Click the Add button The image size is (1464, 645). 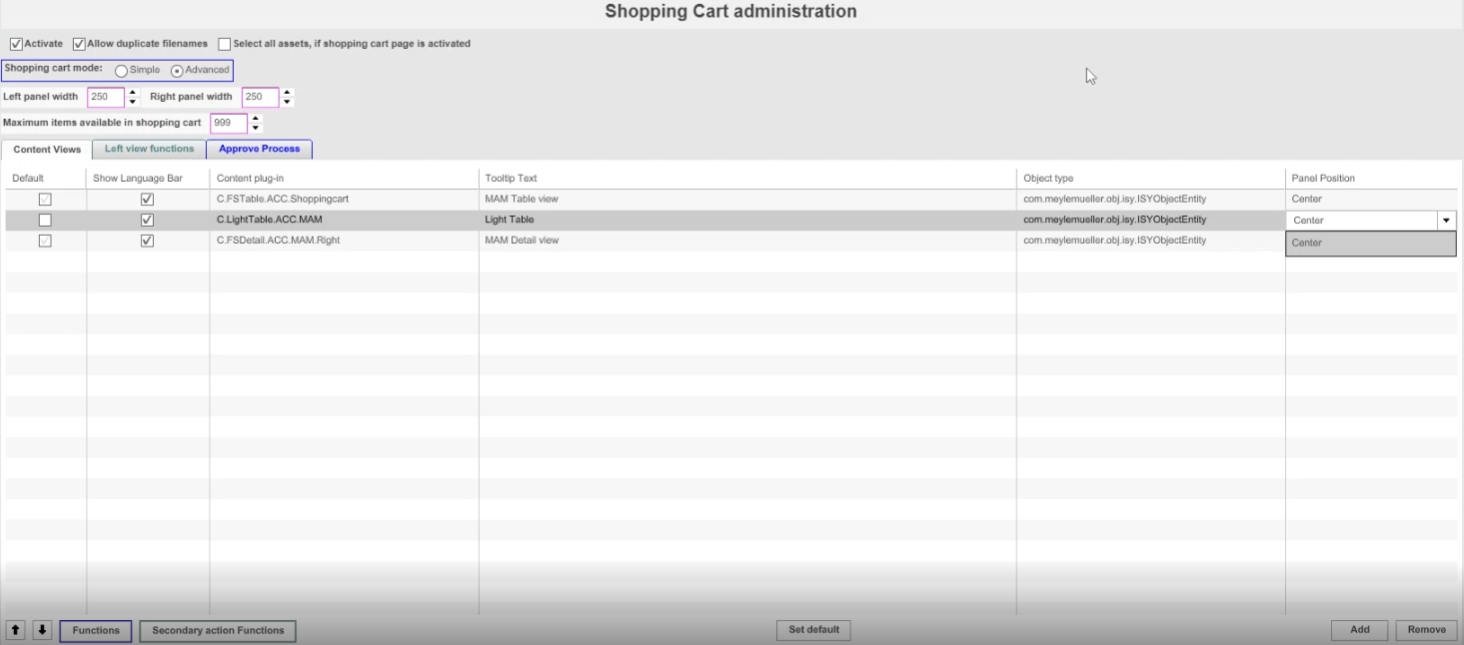coord(1359,630)
